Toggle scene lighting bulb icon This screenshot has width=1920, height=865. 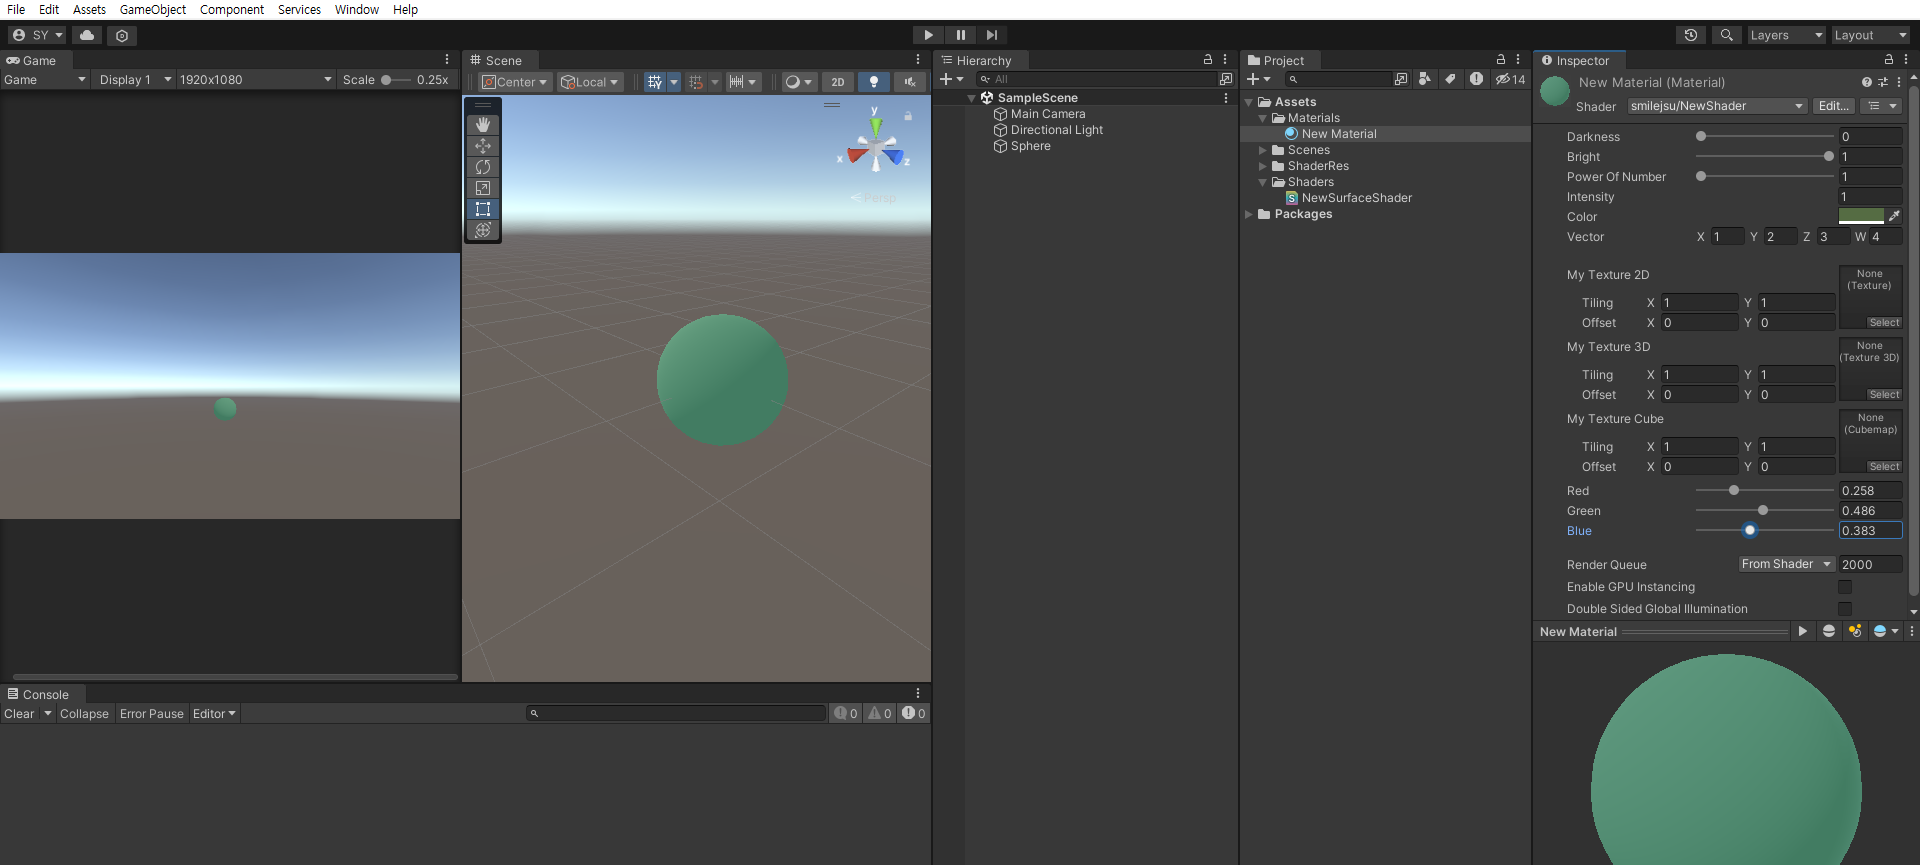coord(874,82)
